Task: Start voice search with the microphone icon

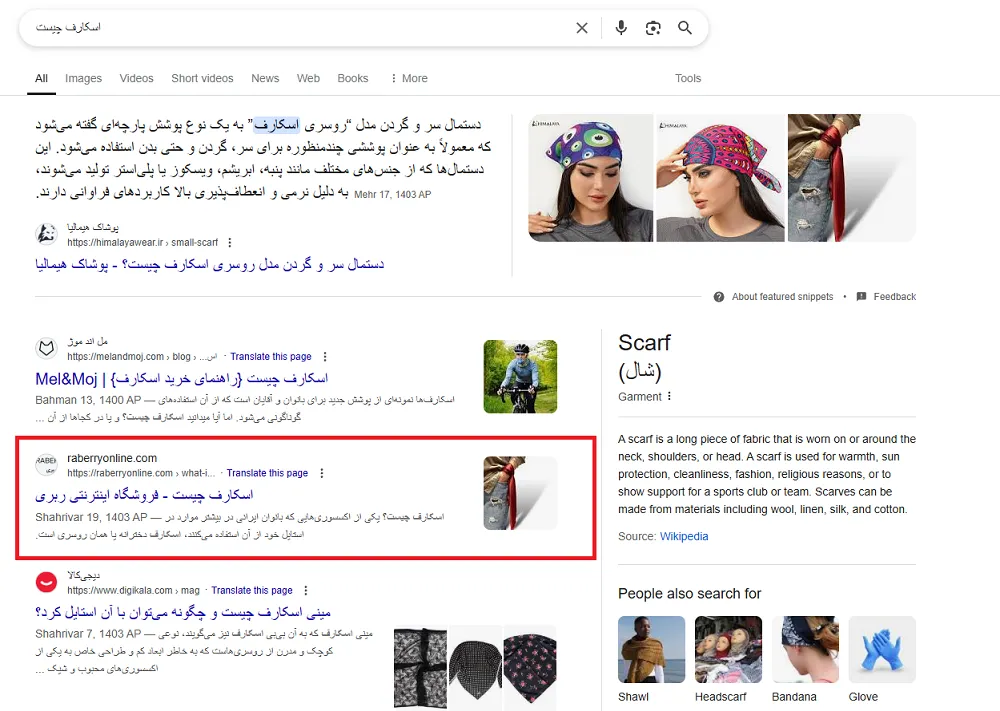Action: coord(621,28)
